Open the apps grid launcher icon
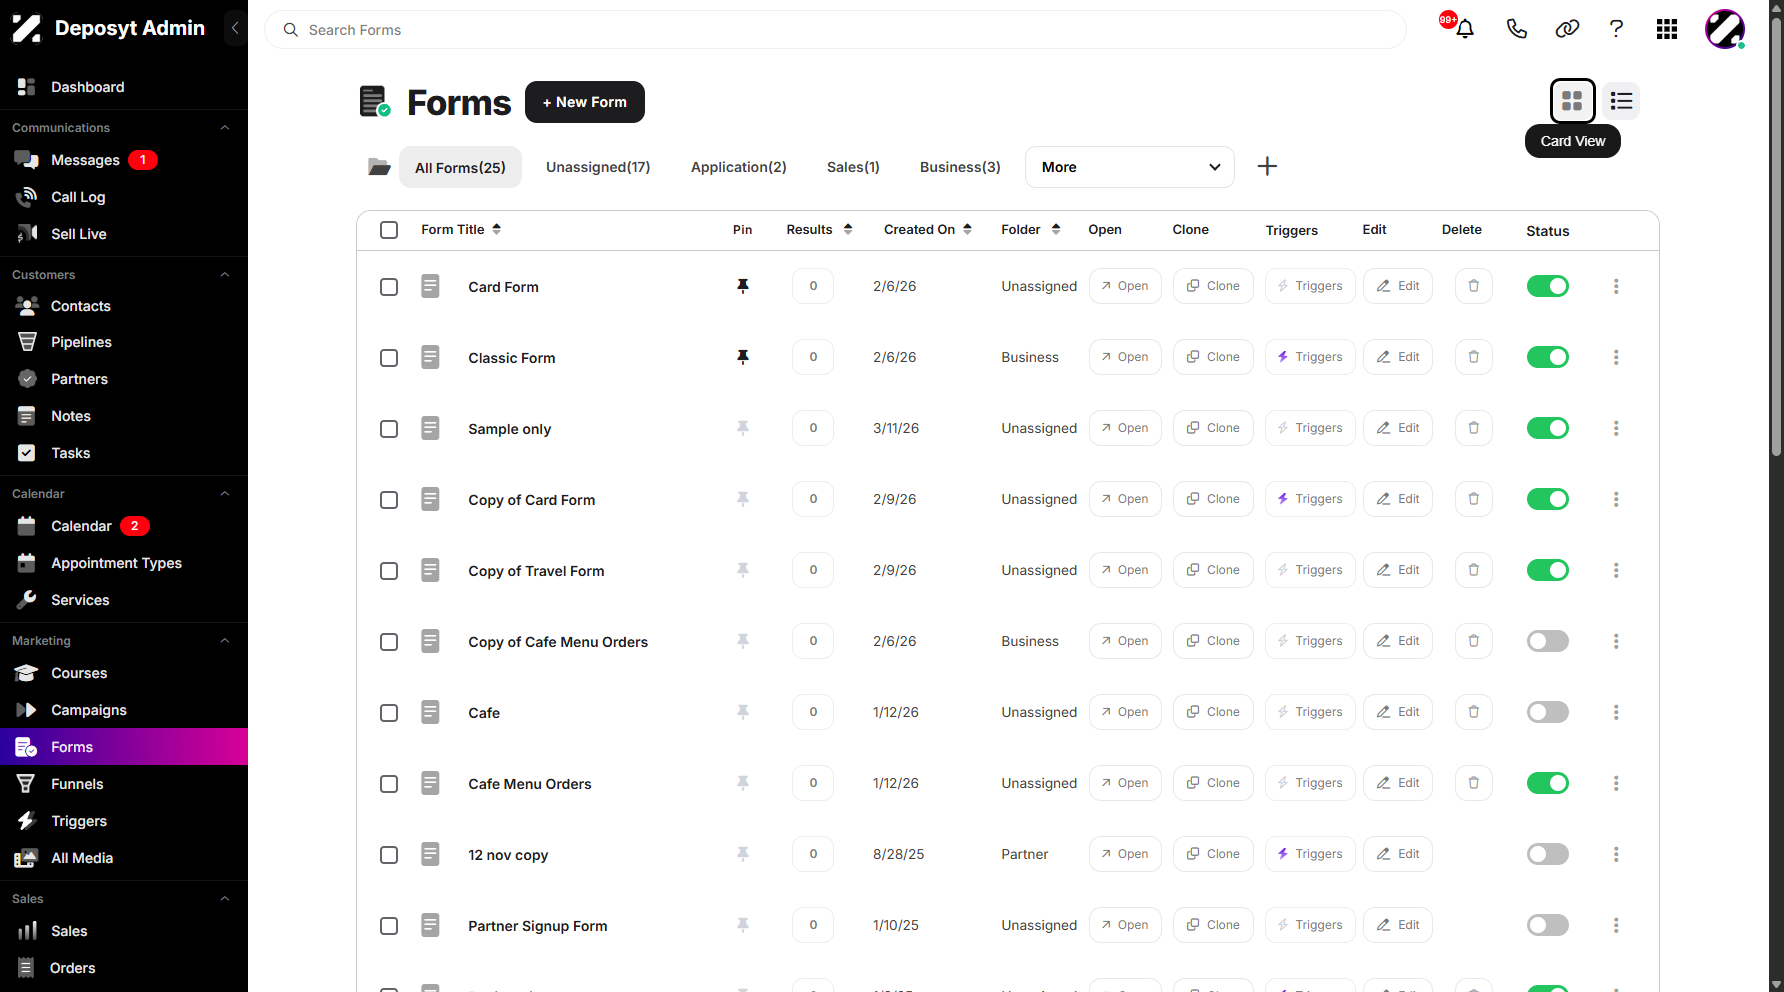The width and height of the screenshot is (1784, 992). click(x=1667, y=29)
